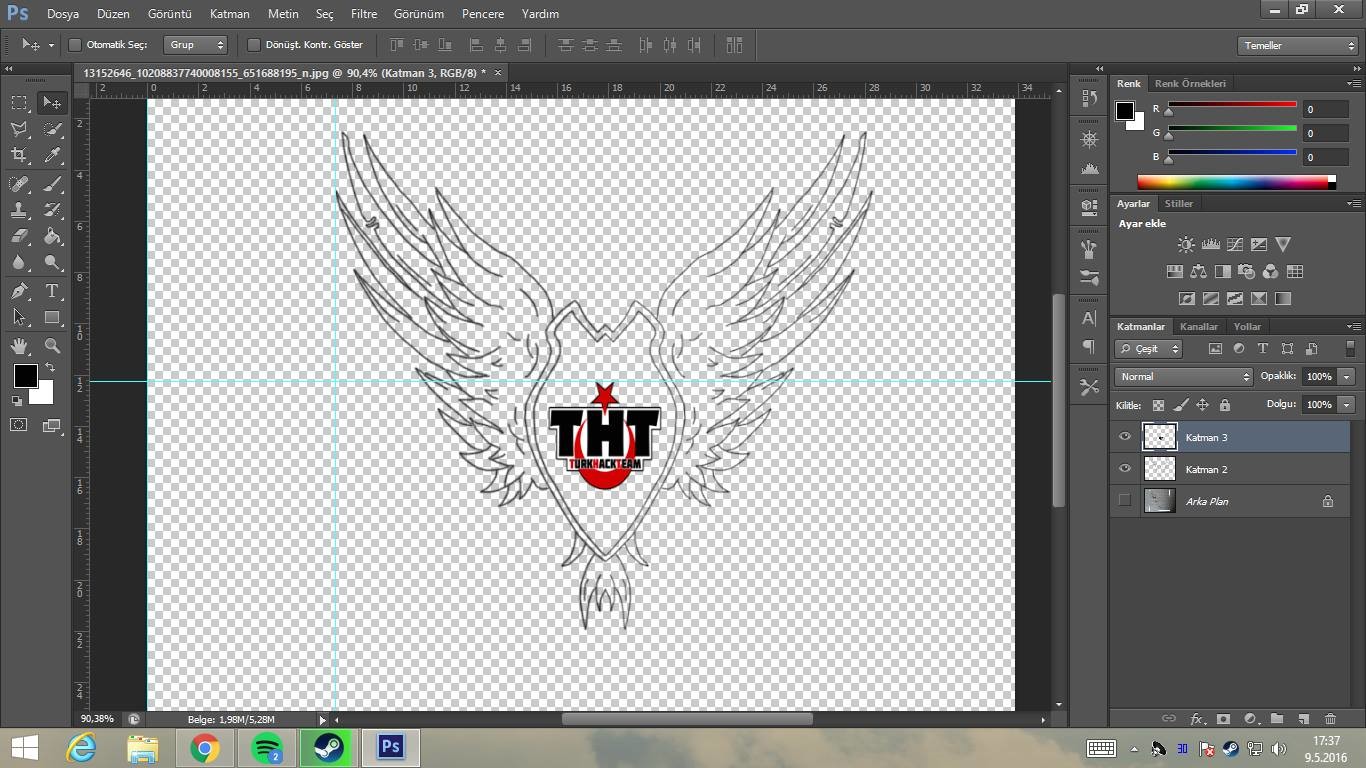Screen dimensions: 1366x768
Task: Open the Opaklık slider dropdown arrow
Action: click(1347, 377)
